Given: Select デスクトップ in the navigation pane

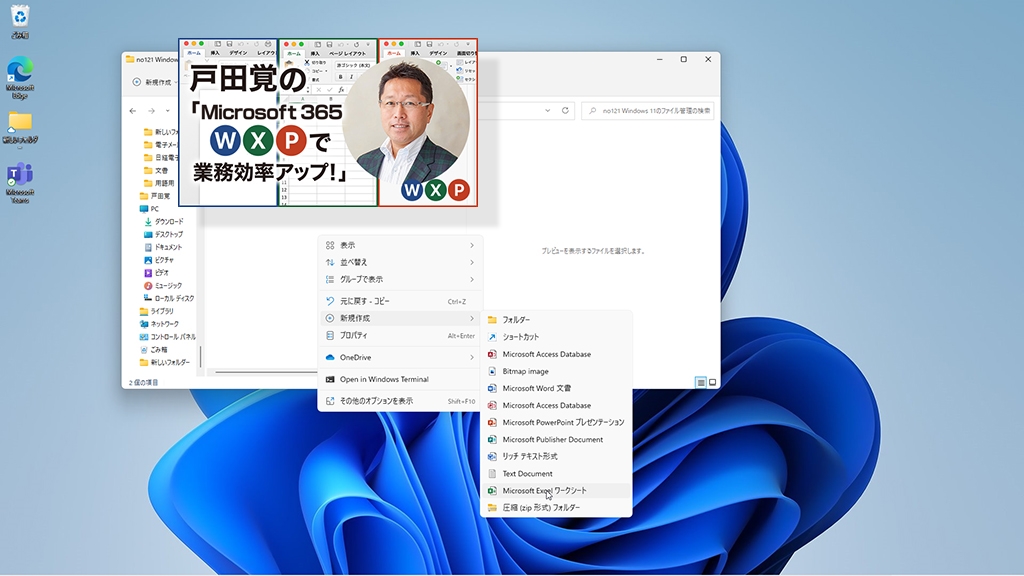Looking at the screenshot, I should [163, 234].
